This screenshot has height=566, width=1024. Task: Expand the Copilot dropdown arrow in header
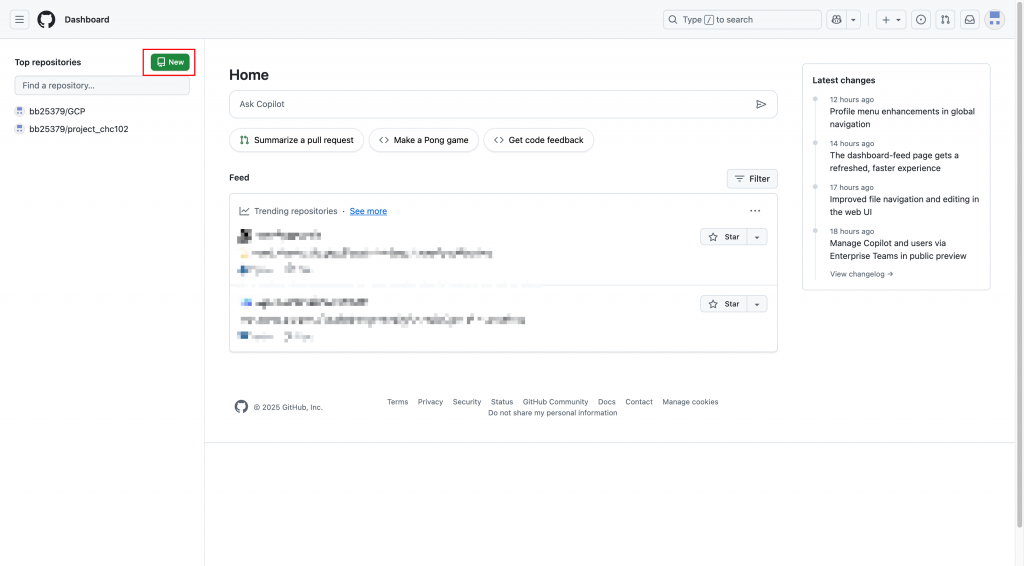click(x=854, y=19)
